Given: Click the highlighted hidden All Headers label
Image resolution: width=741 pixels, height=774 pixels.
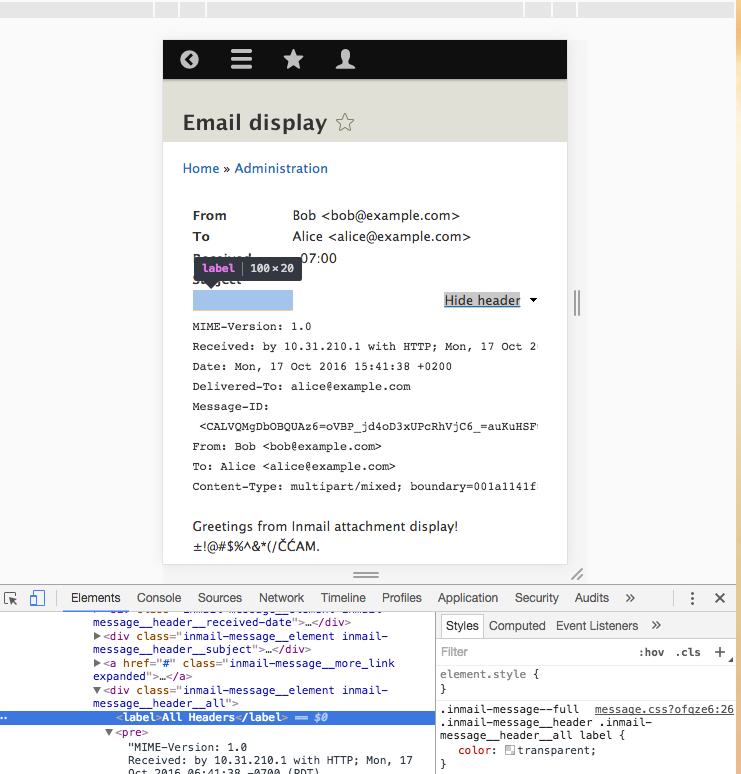Looking at the screenshot, I should 243,300.
